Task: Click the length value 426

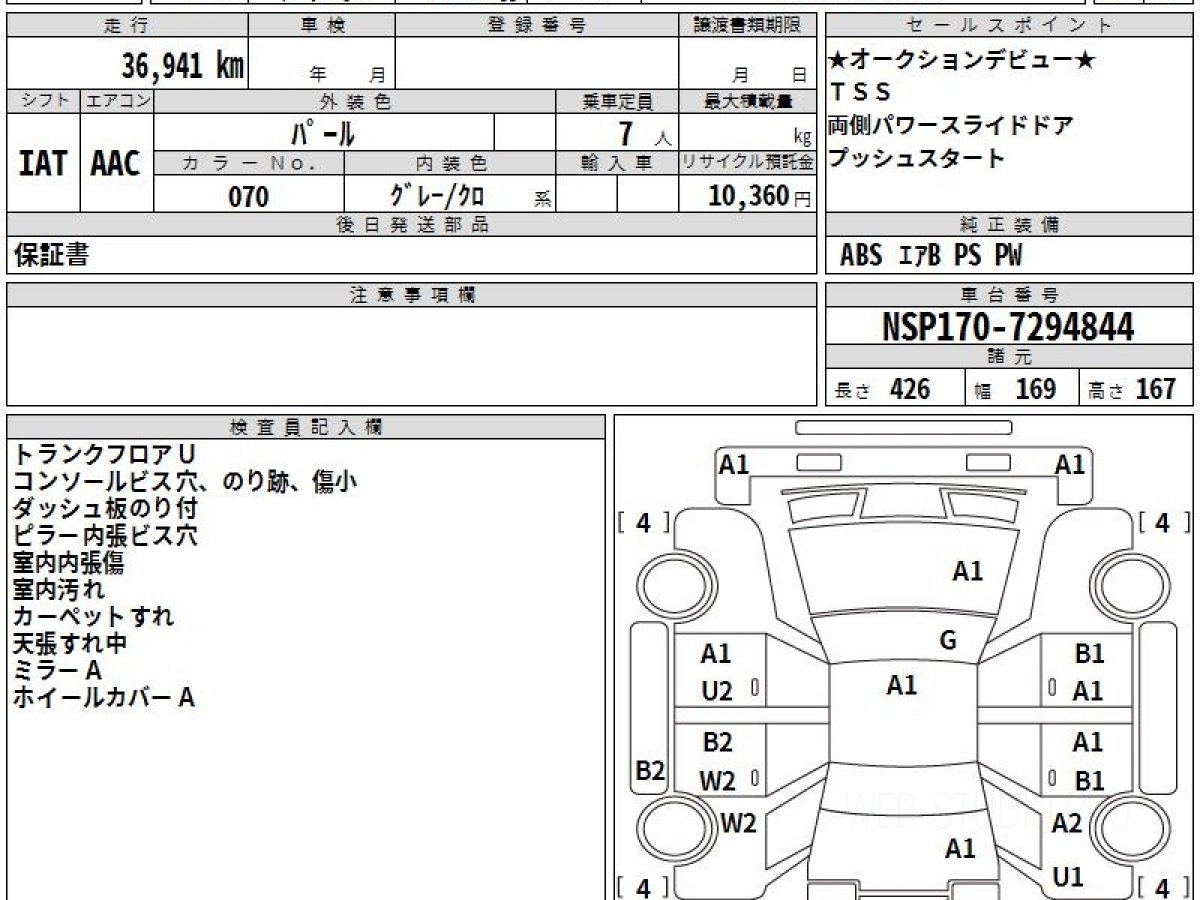Action: [x=910, y=389]
